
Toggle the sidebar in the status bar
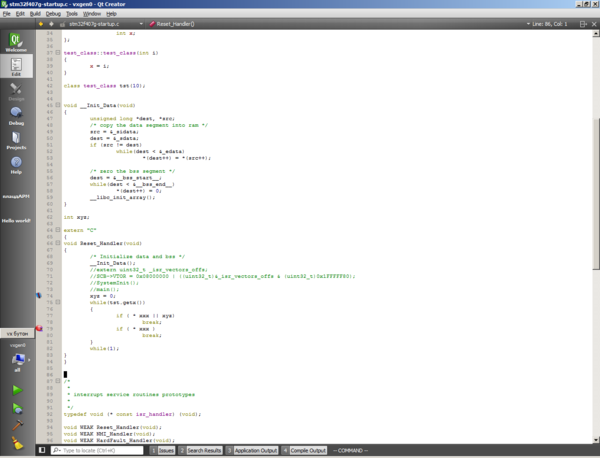coord(42,450)
